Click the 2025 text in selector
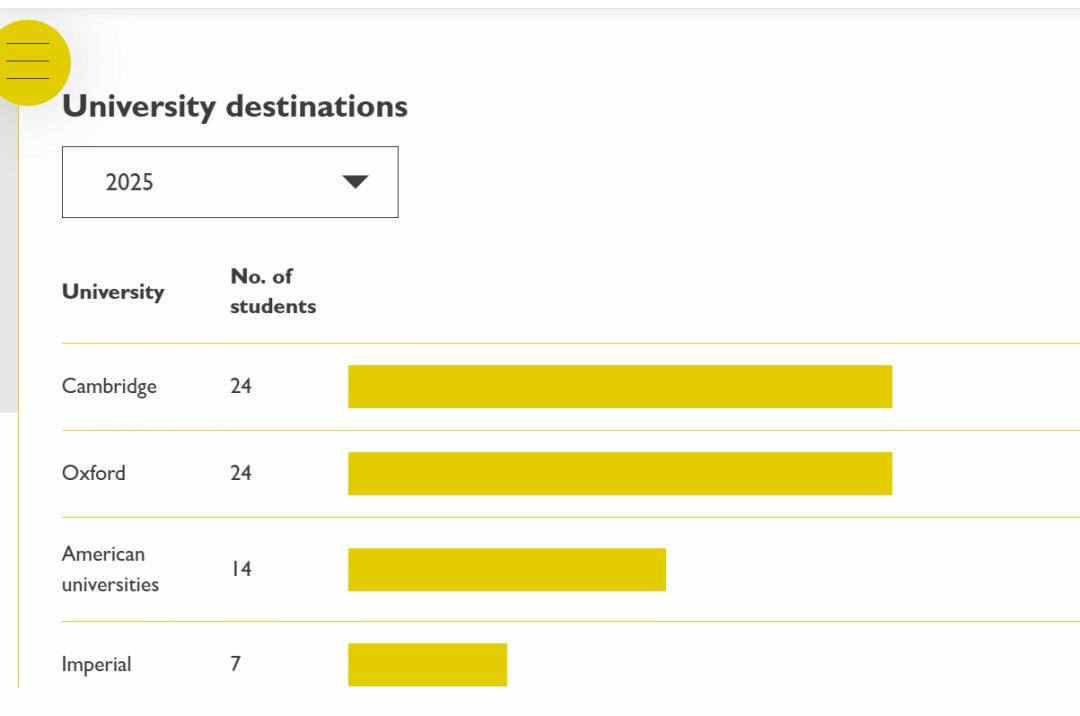This screenshot has height=716, width=1080. click(130, 182)
